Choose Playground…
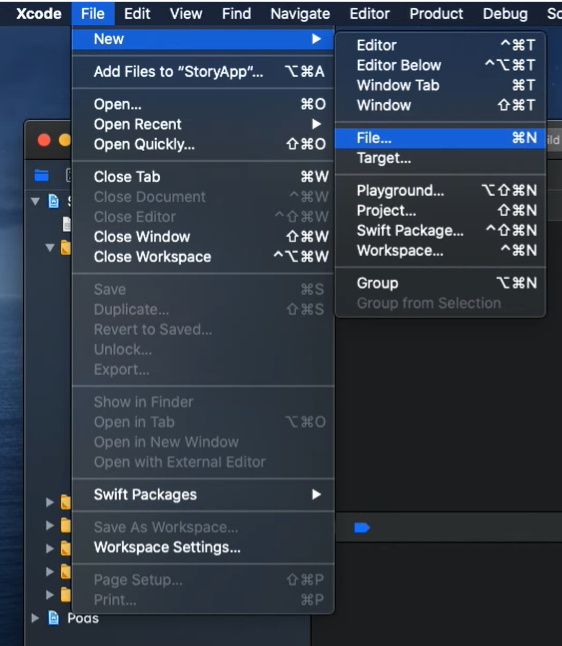Image resolution: width=562 pixels, height=646 pixels. pos(441,190)
